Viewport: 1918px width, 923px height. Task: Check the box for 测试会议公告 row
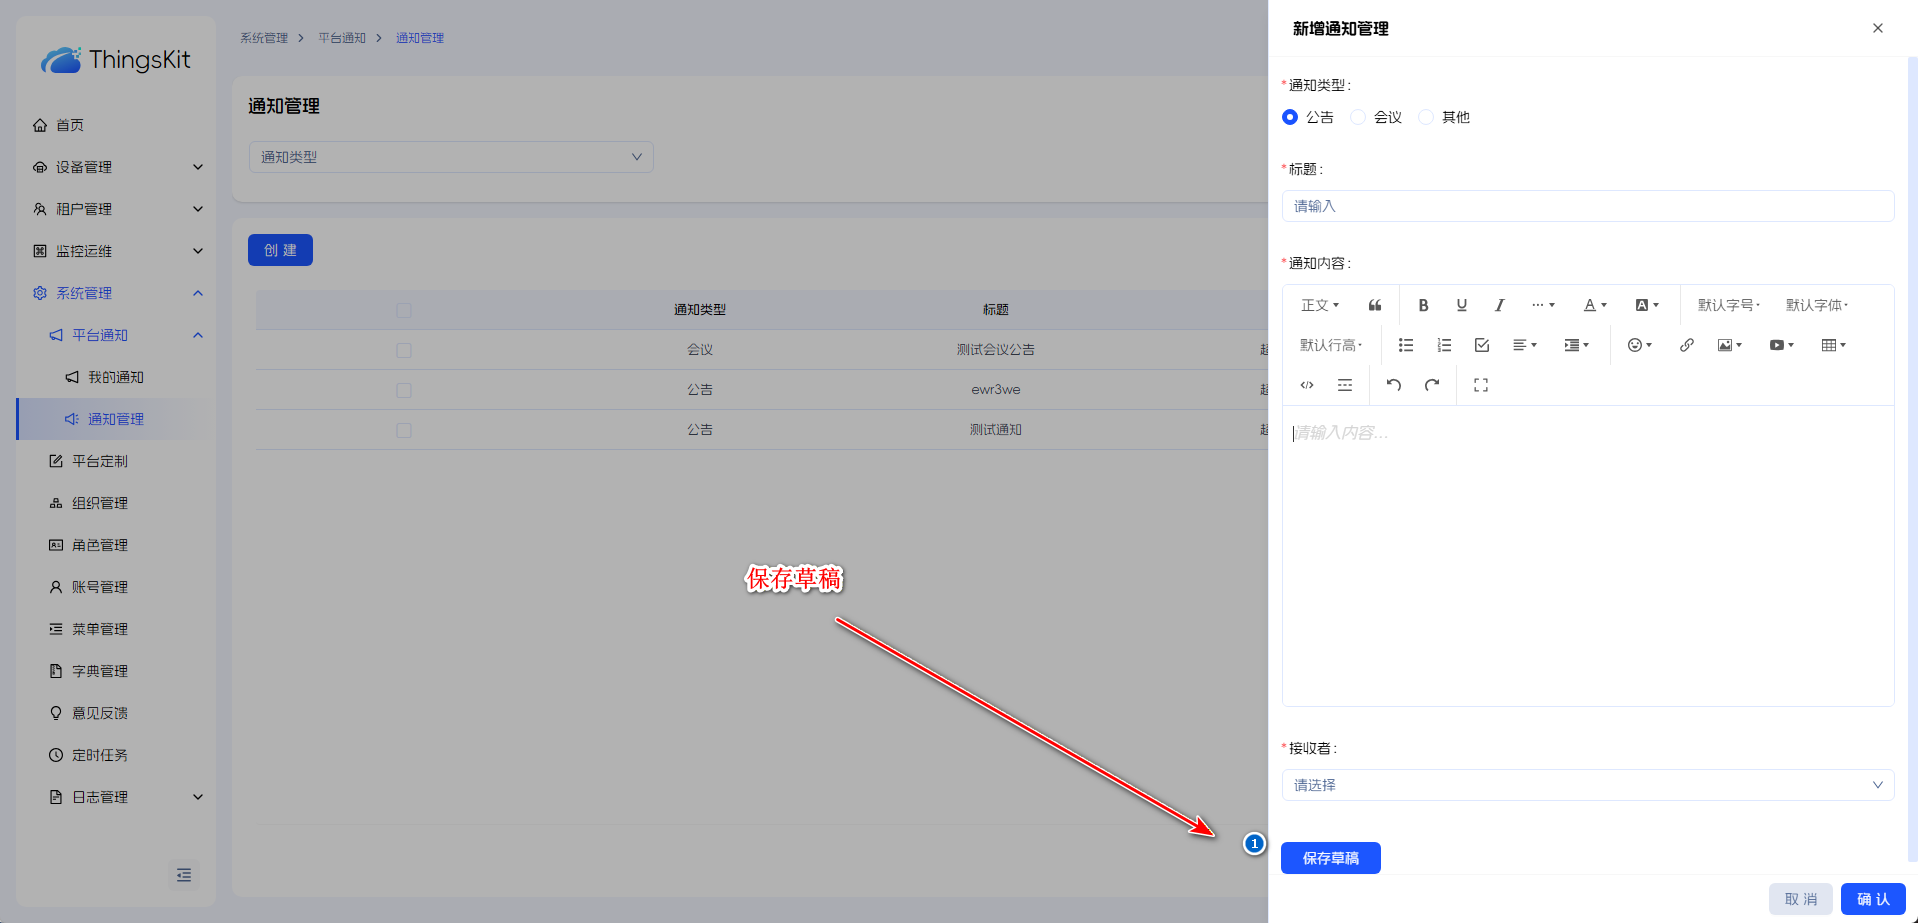coord(404,350)
